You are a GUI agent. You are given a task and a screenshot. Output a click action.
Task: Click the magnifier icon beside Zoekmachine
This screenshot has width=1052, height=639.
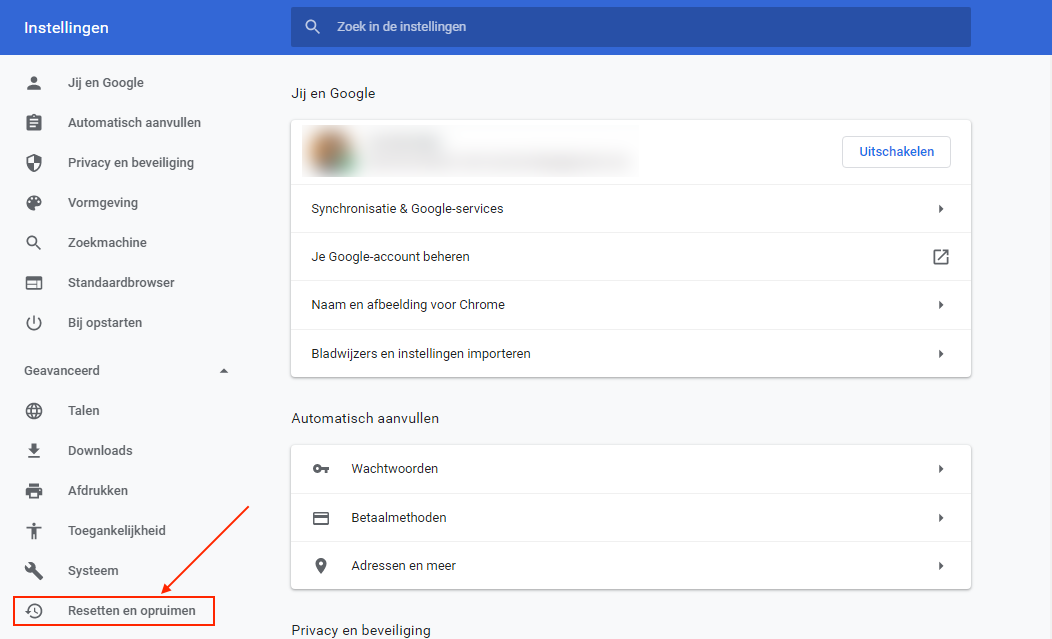point(34,243)
